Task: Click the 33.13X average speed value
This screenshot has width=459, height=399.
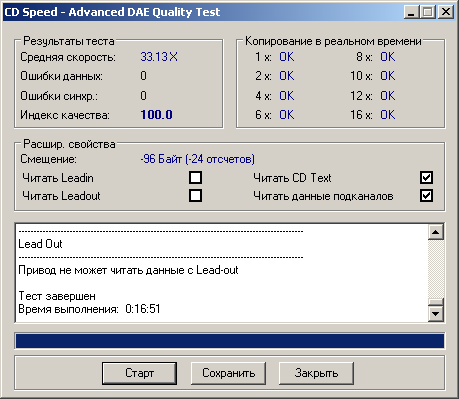Action: click(x=159, y=57)
